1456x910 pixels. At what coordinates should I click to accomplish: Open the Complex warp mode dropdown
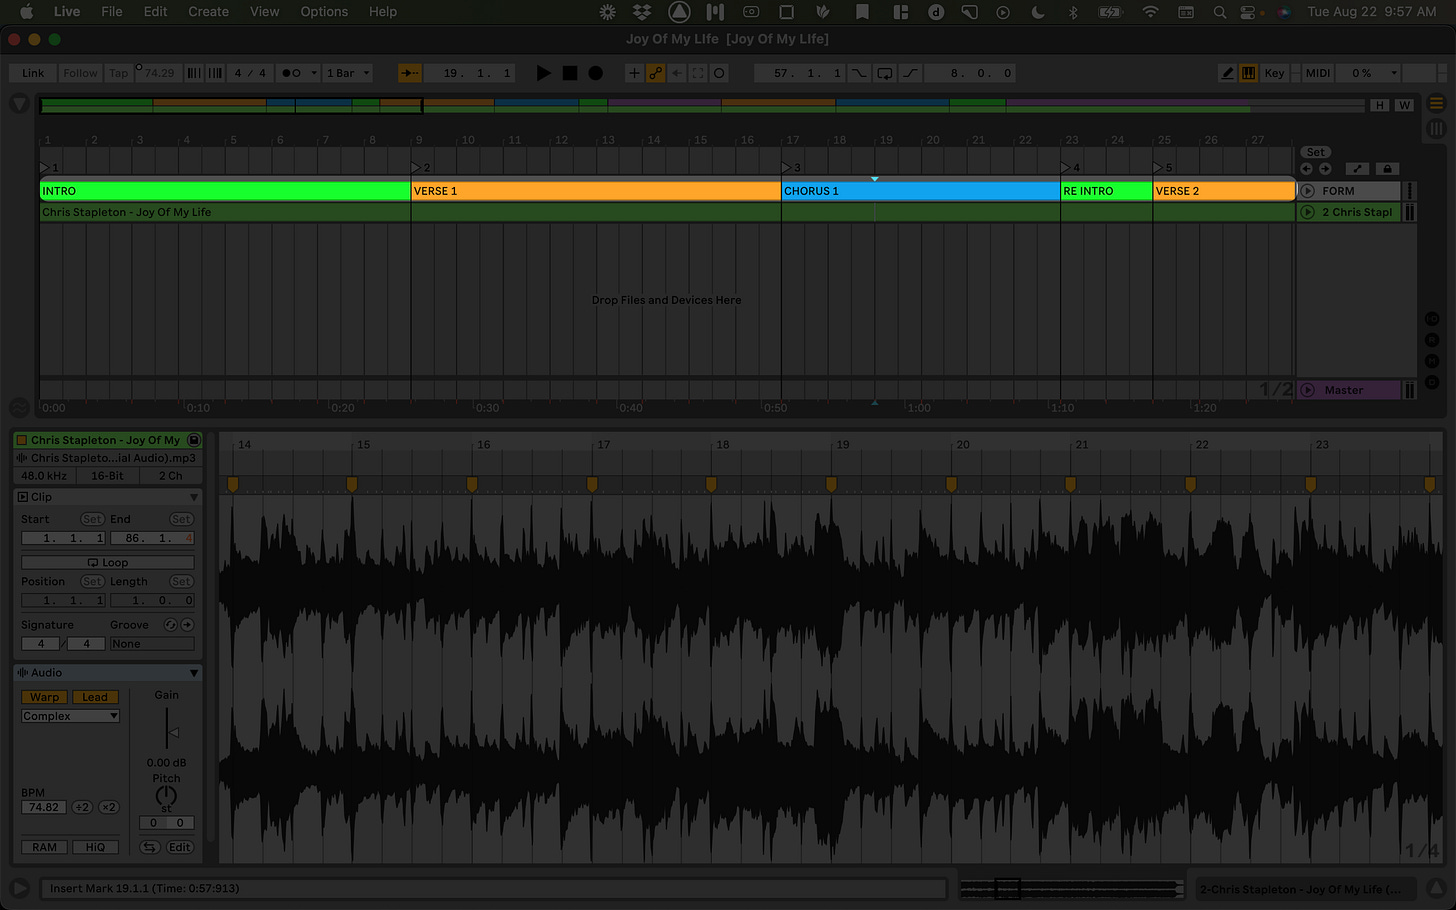coord(70,716)
